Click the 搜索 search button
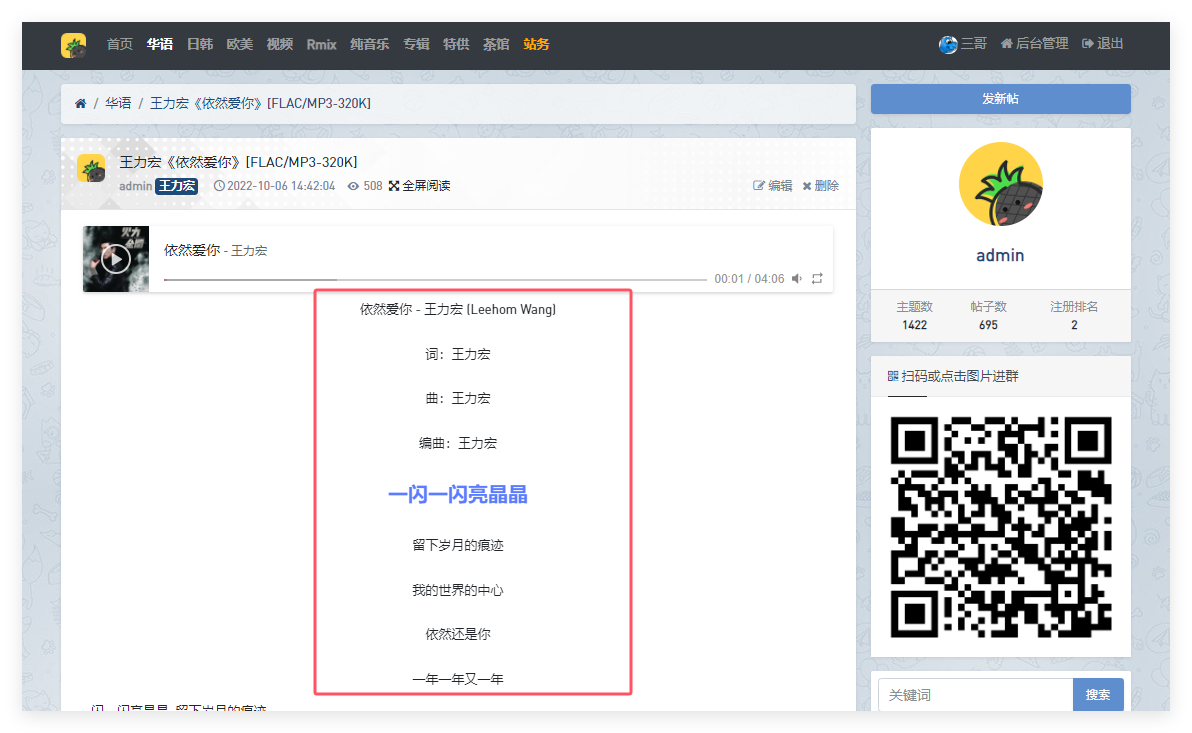Screen dimensions: 1192x733 pyautogui.click(x=1097, y=694)
